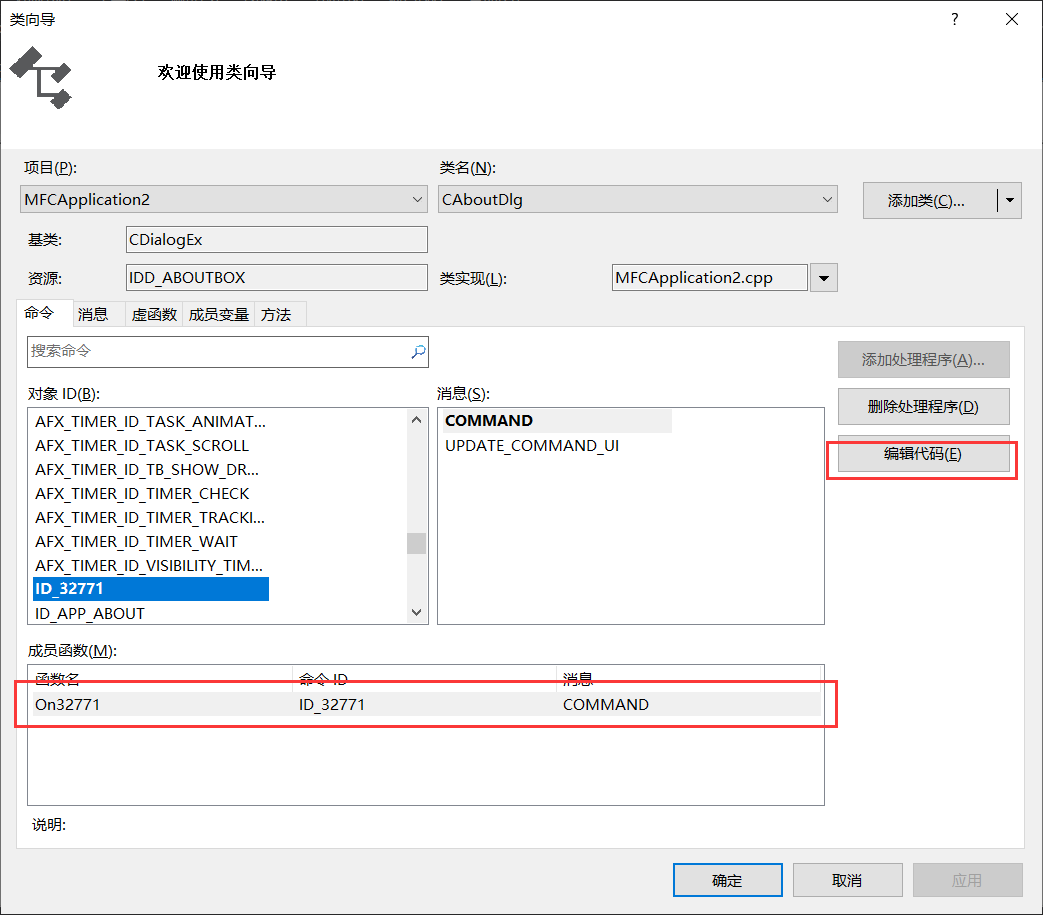1043x915 pixels.
Task: Click the 搜索命令 search field
Action: pyautogui.click(x=227, y=352)
